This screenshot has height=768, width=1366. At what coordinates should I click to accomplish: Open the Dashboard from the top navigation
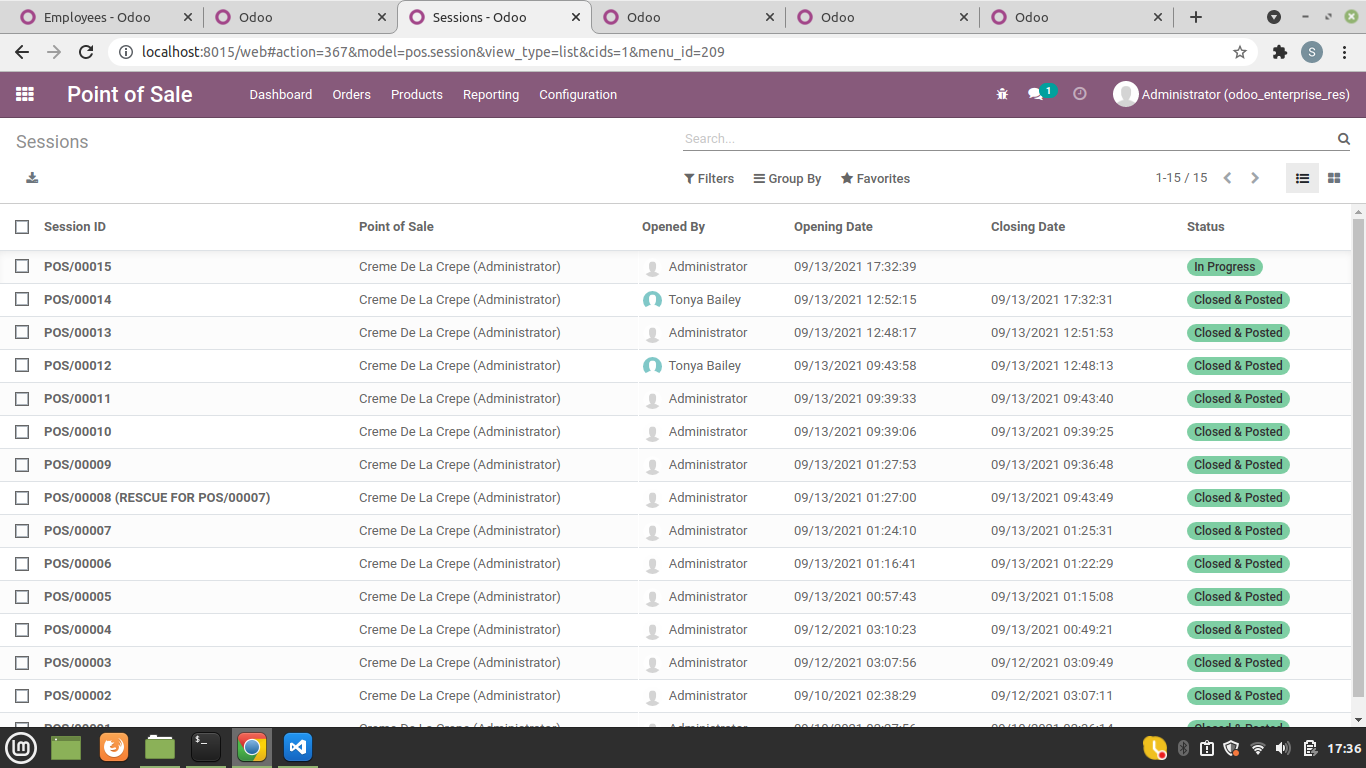281,94
